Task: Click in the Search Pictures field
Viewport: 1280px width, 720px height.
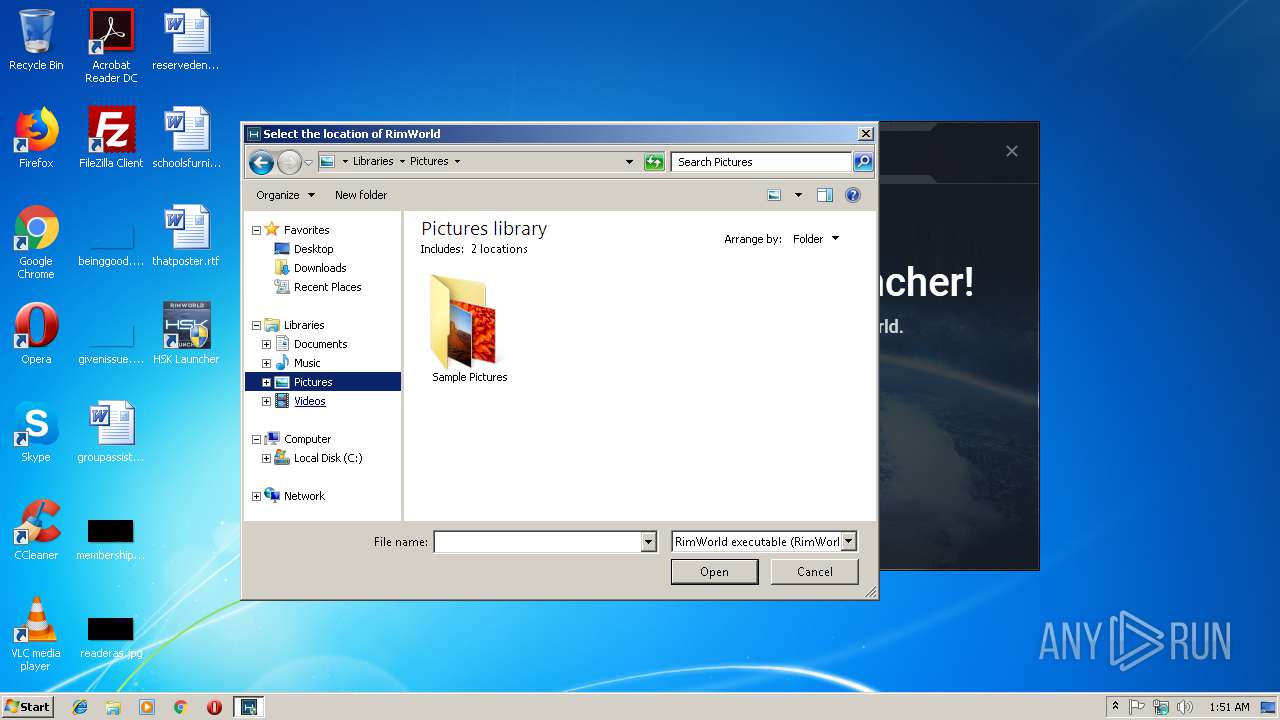Action: pyautogui.click(x=761, y=162)
